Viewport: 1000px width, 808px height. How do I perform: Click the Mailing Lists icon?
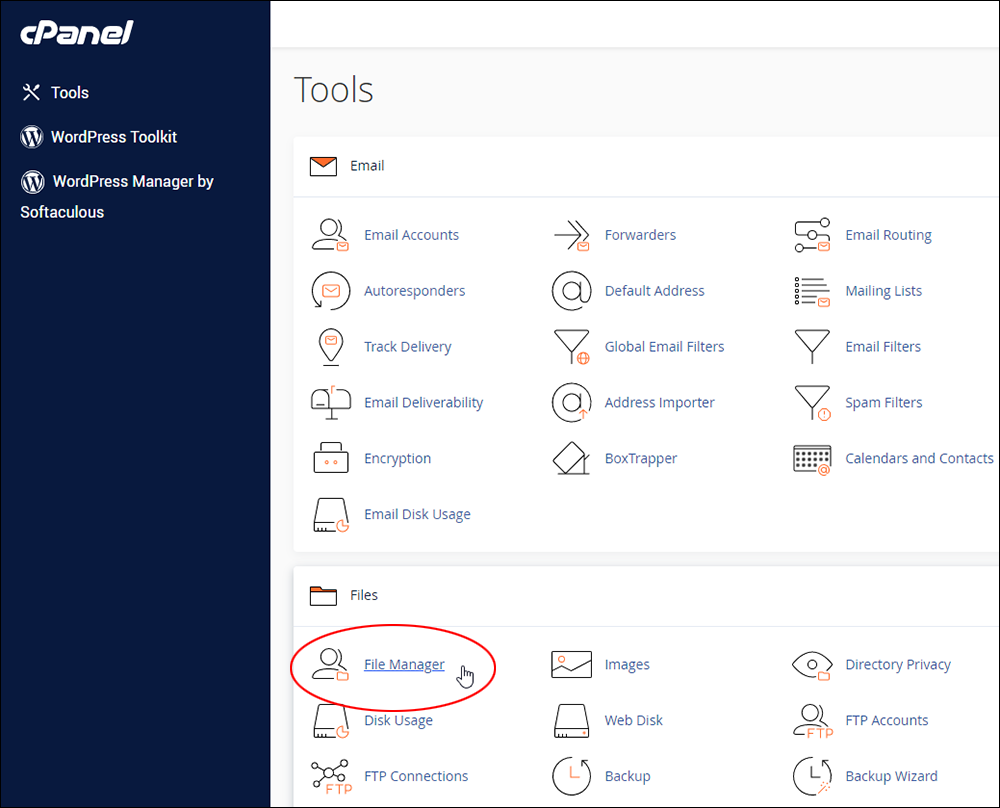[812, 291]
